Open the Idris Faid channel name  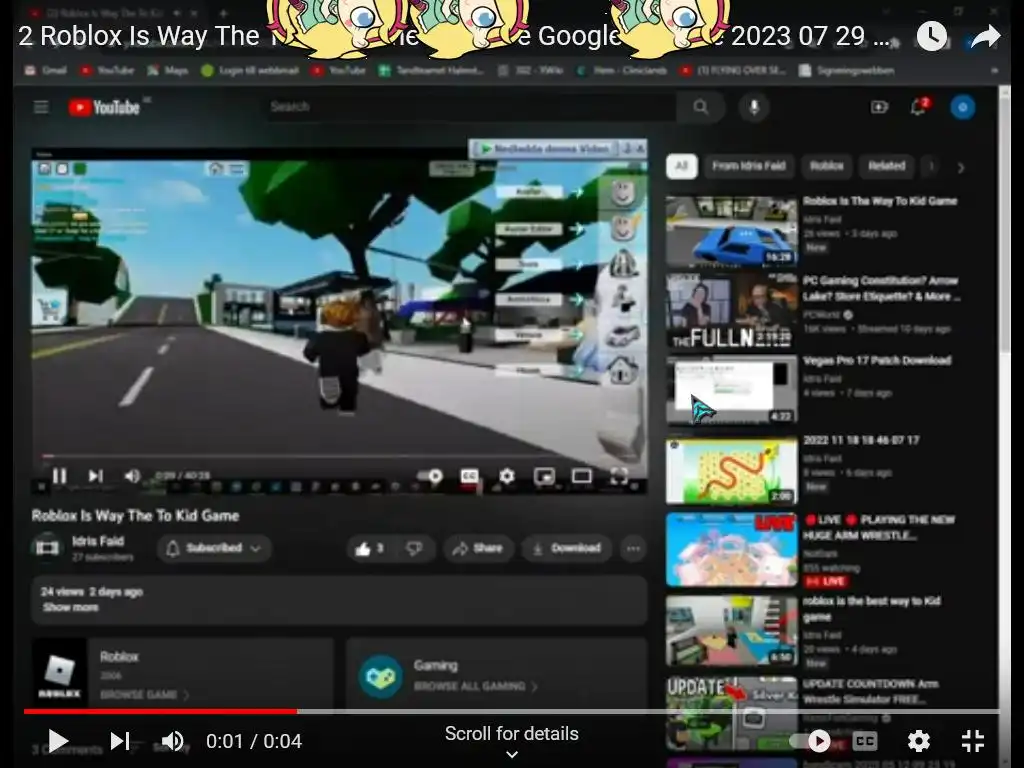tap(98, 541)
